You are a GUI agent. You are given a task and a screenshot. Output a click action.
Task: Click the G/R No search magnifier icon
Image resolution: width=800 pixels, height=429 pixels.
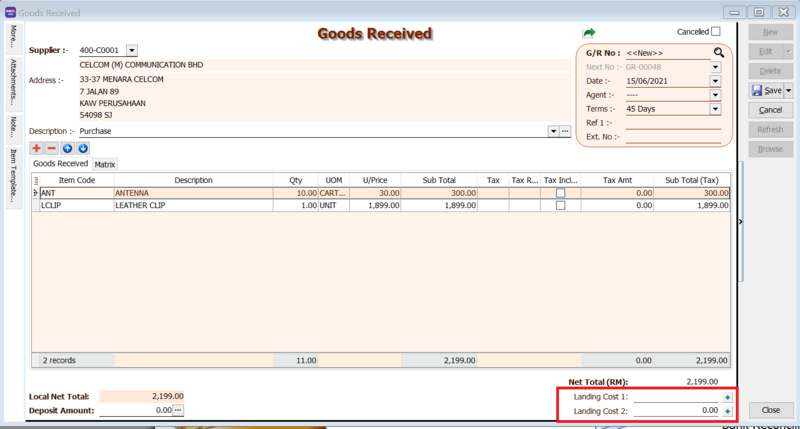coord(718,52)
